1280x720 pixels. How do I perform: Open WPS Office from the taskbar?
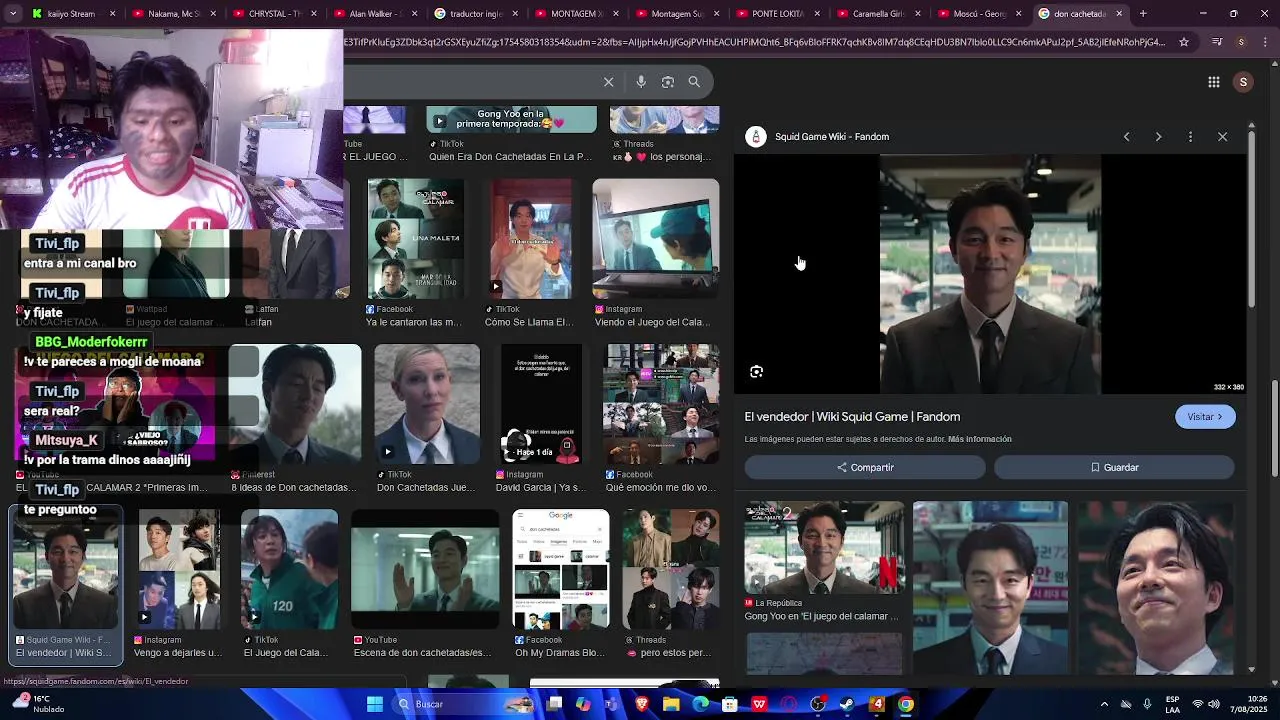(x=759, y=704)
